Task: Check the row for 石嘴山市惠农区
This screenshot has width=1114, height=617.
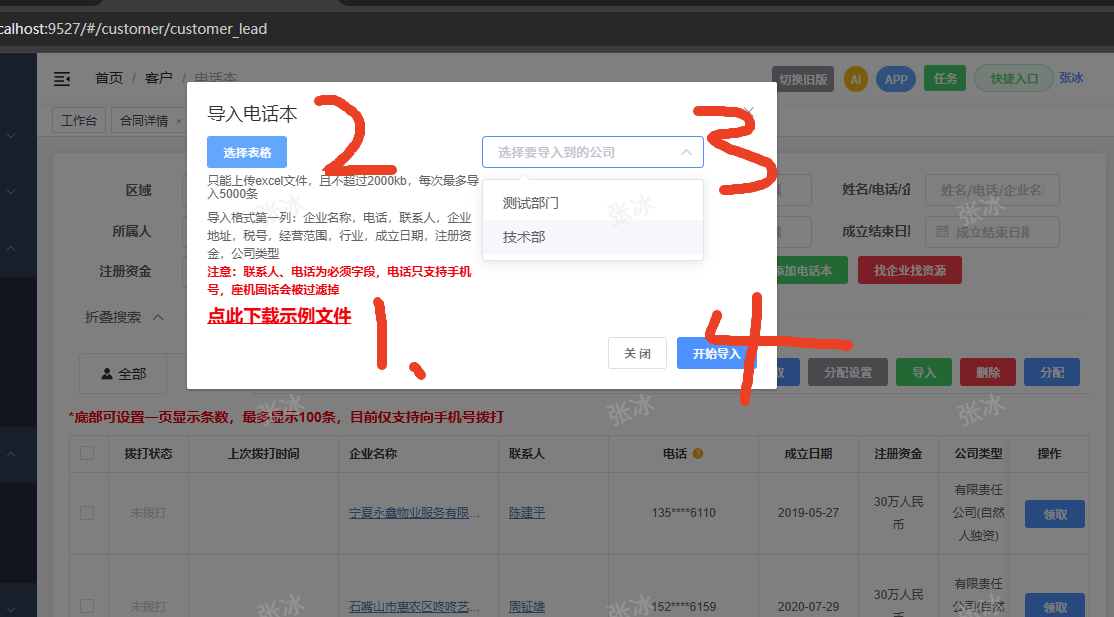Action: pyautogui.click(x=87, y=606)
